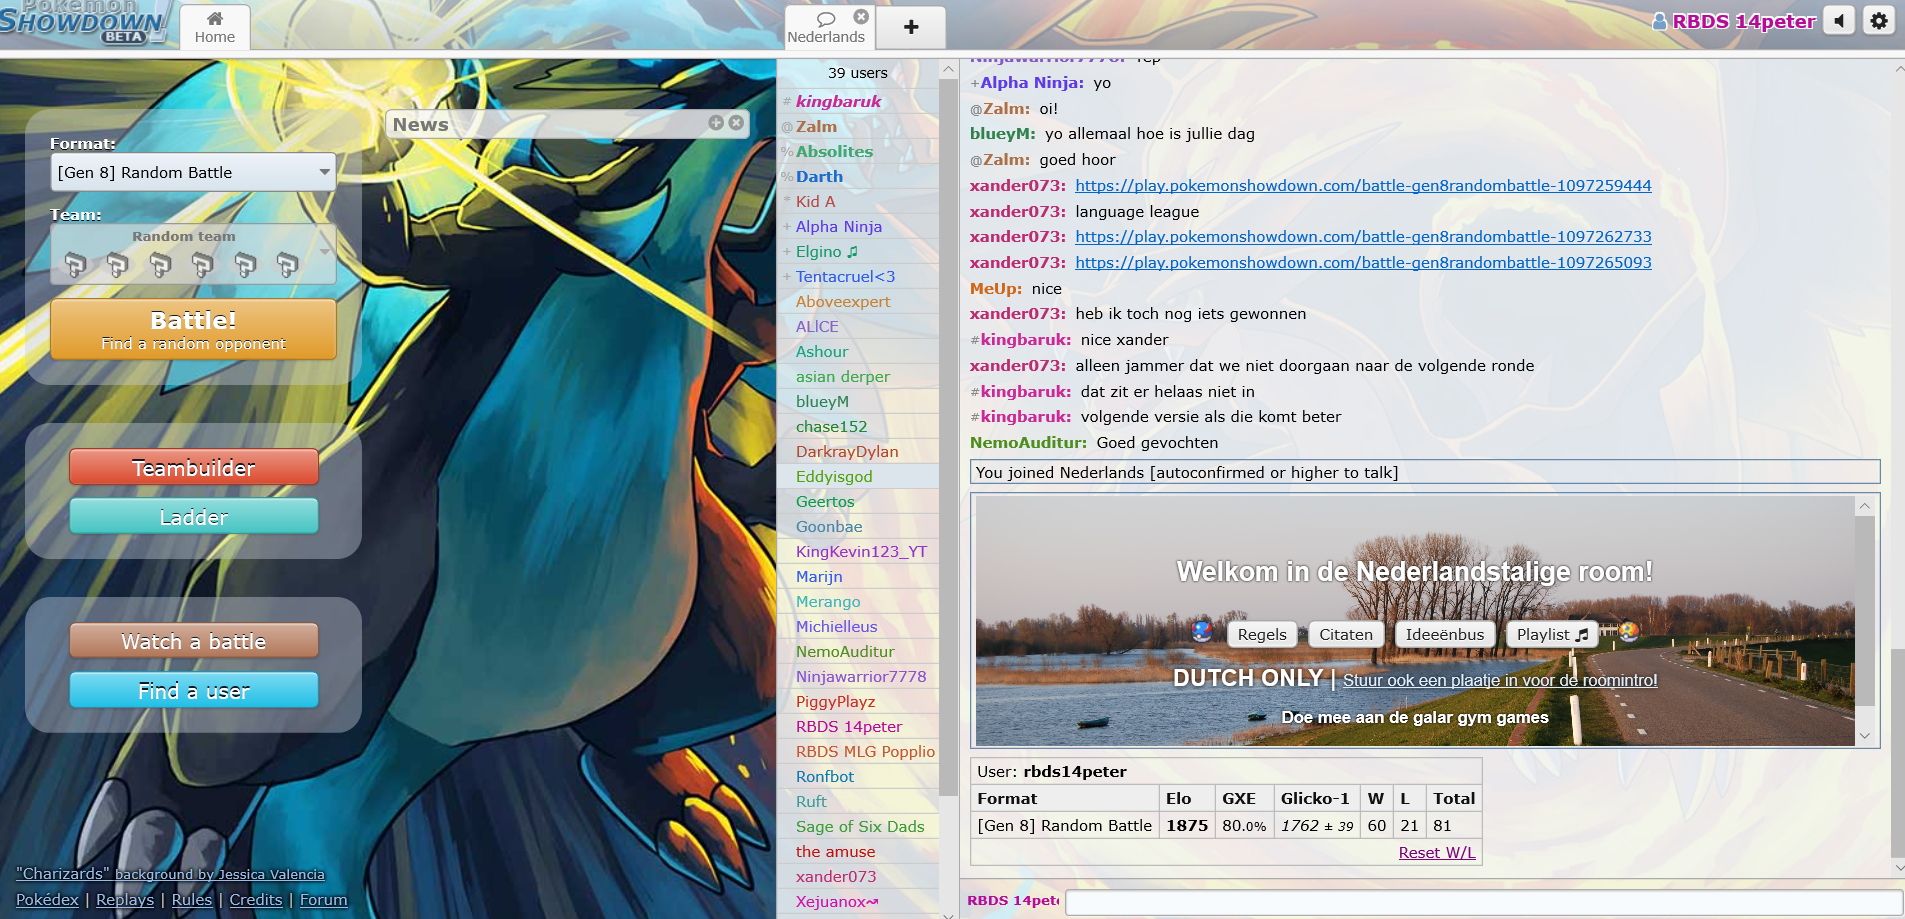Click the Citaten button in room intro

point(1346,634)
